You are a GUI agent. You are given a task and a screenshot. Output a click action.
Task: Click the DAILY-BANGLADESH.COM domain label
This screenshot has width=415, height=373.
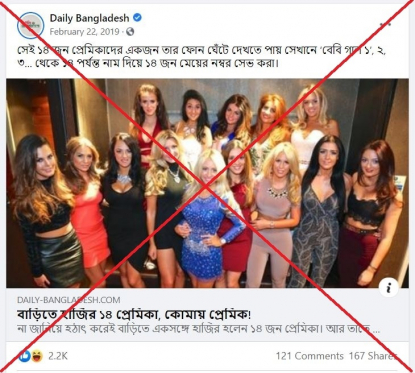pyautogui.click(x=69, y=300)
